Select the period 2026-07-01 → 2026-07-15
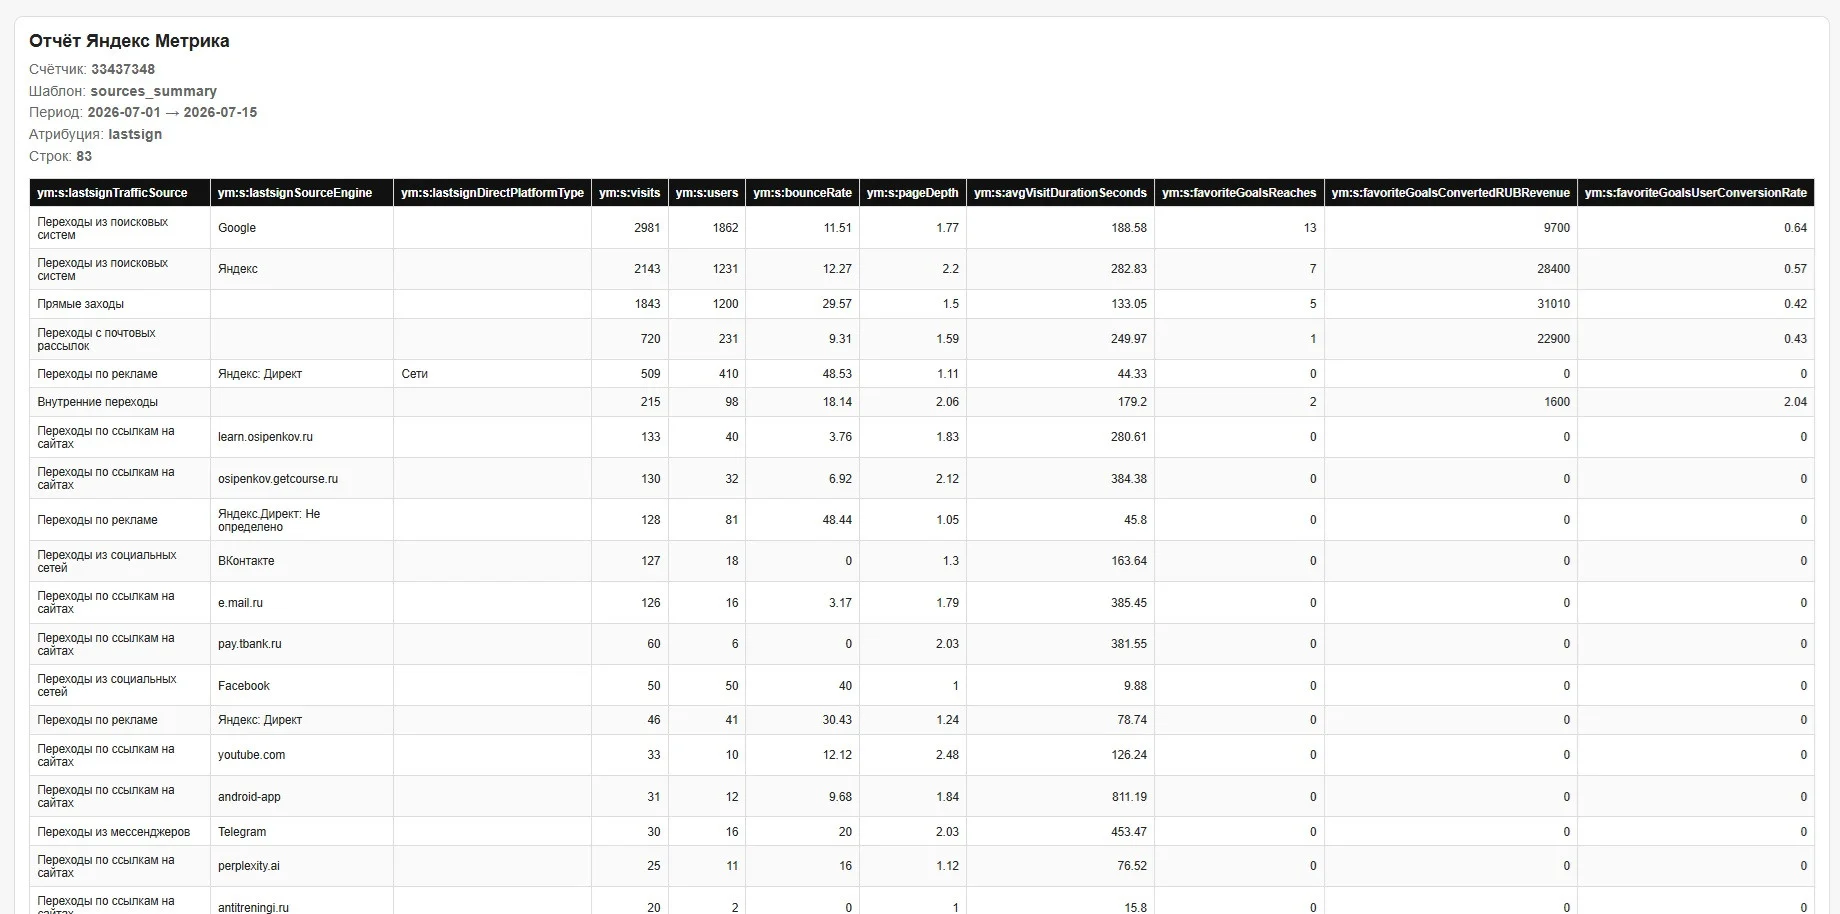Image resolution: width=1840 pixels, height=914 pixels. pyautogui.click(x=172, y=112)
